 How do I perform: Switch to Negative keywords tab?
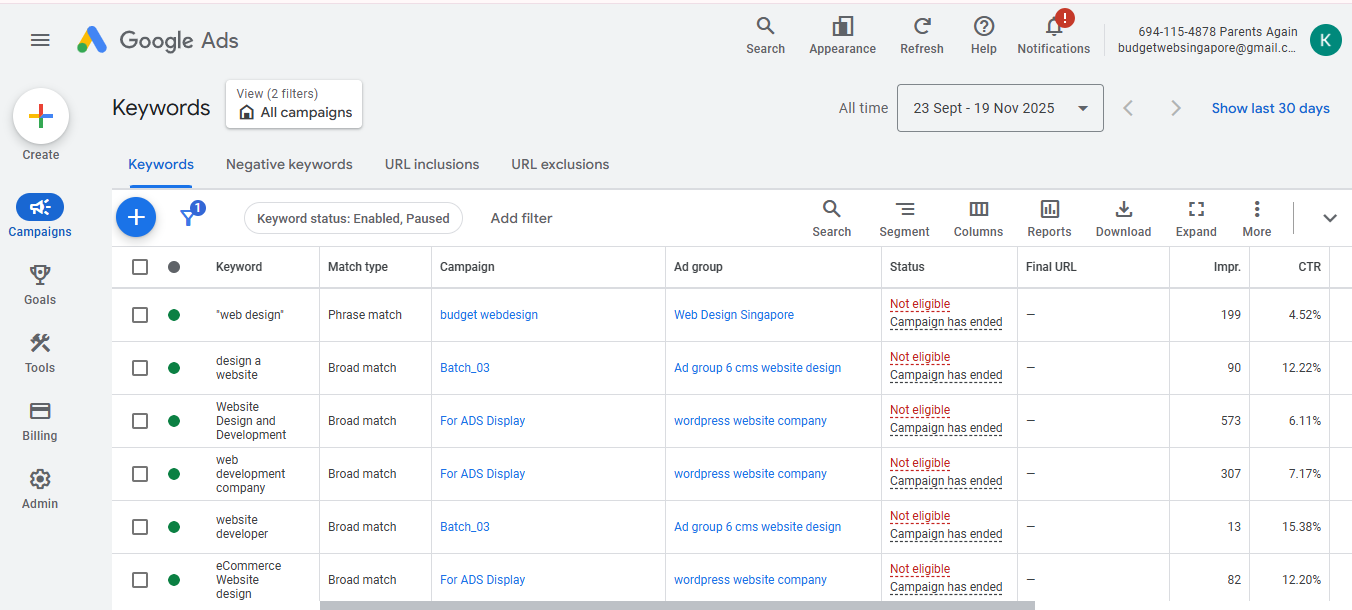289,164
